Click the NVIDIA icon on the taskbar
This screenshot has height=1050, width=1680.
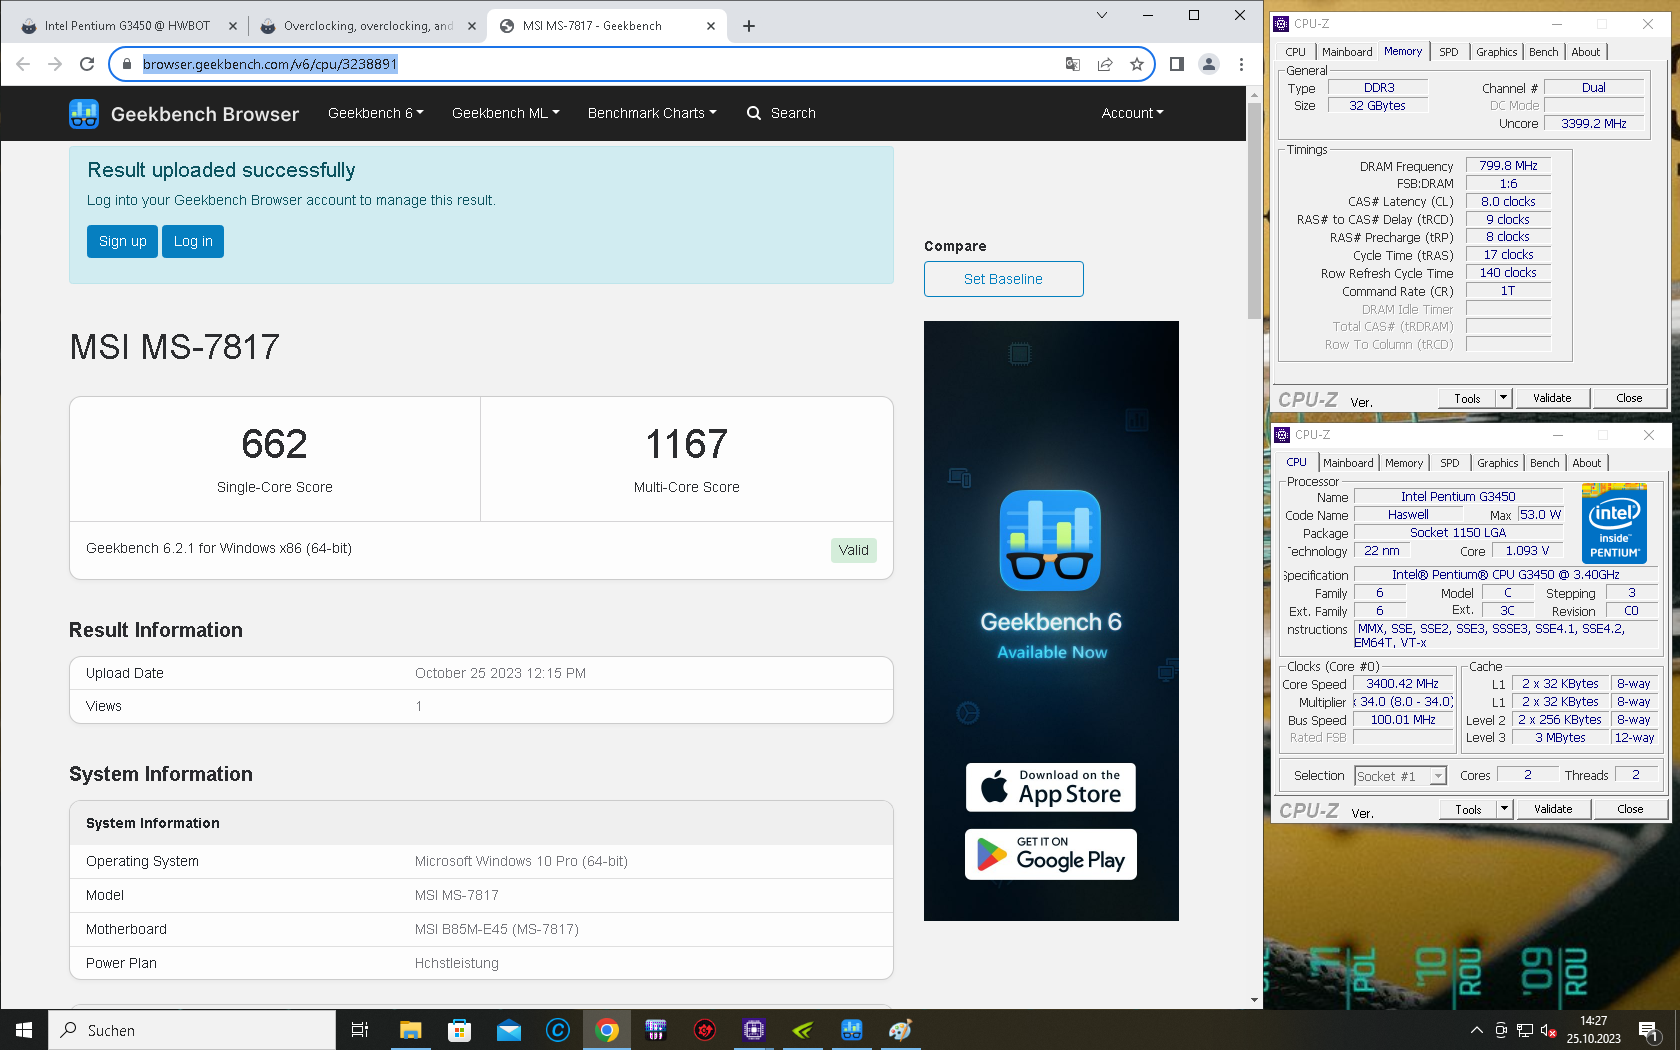click(x=803, y=1030)
